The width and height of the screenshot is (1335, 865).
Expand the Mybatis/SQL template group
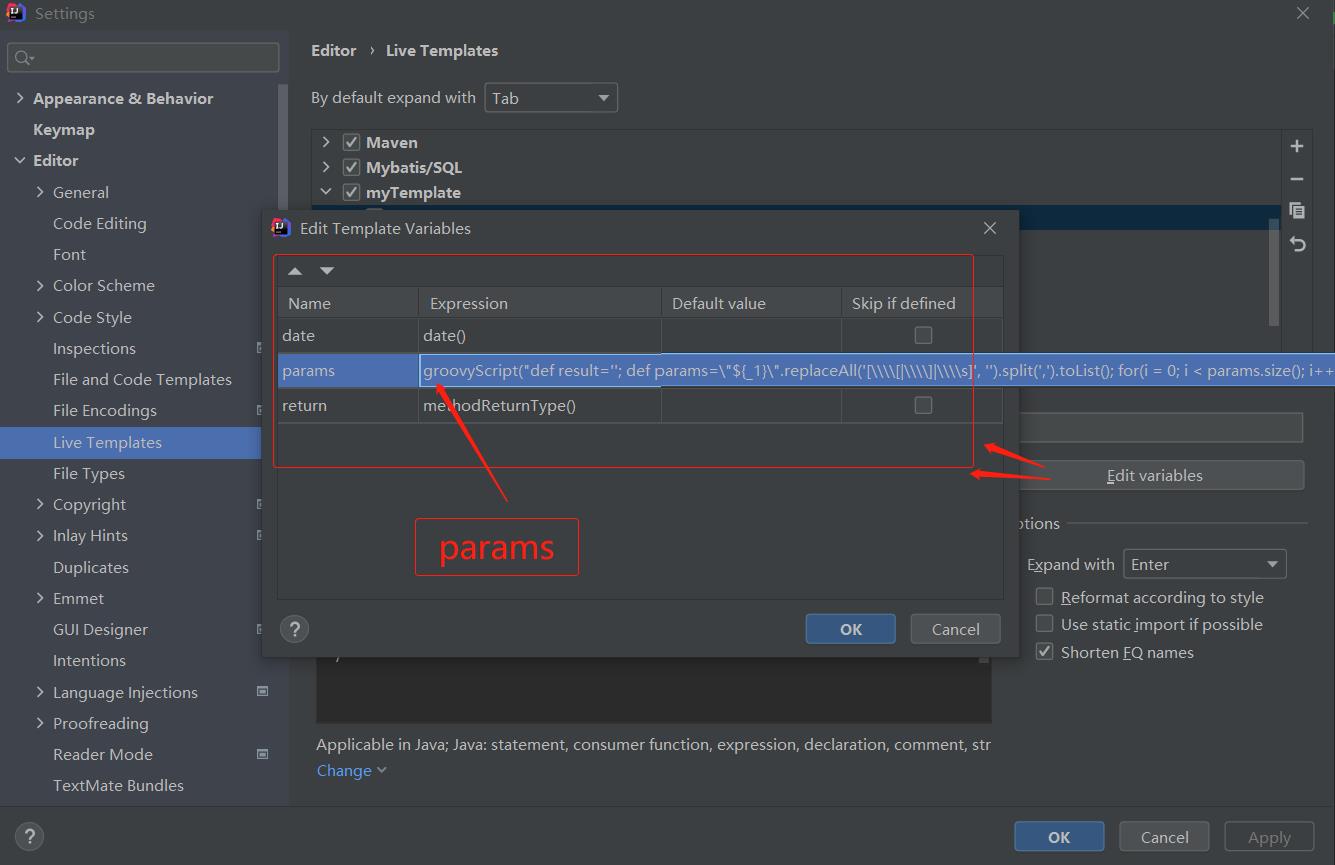tap(326, 167)
